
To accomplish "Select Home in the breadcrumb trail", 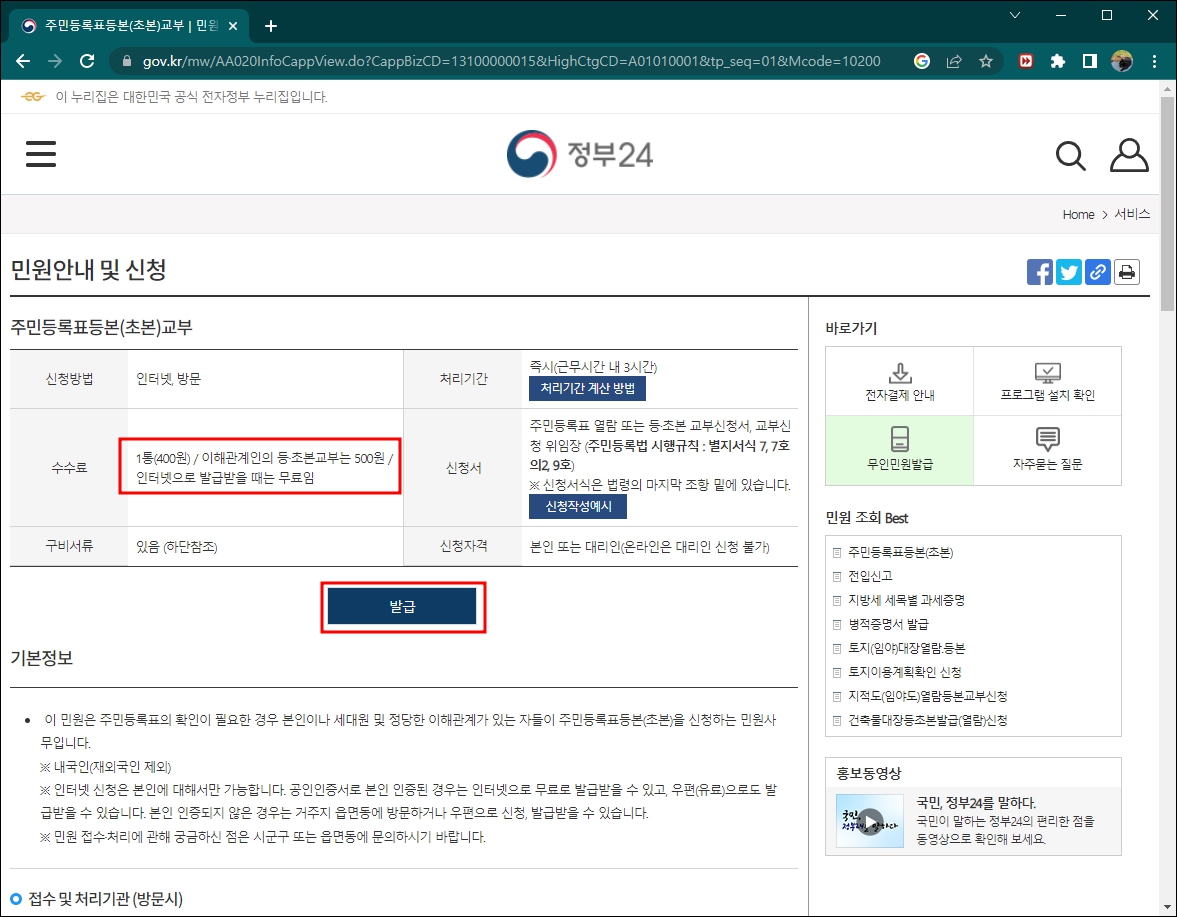I will [x=1078, y=214].
